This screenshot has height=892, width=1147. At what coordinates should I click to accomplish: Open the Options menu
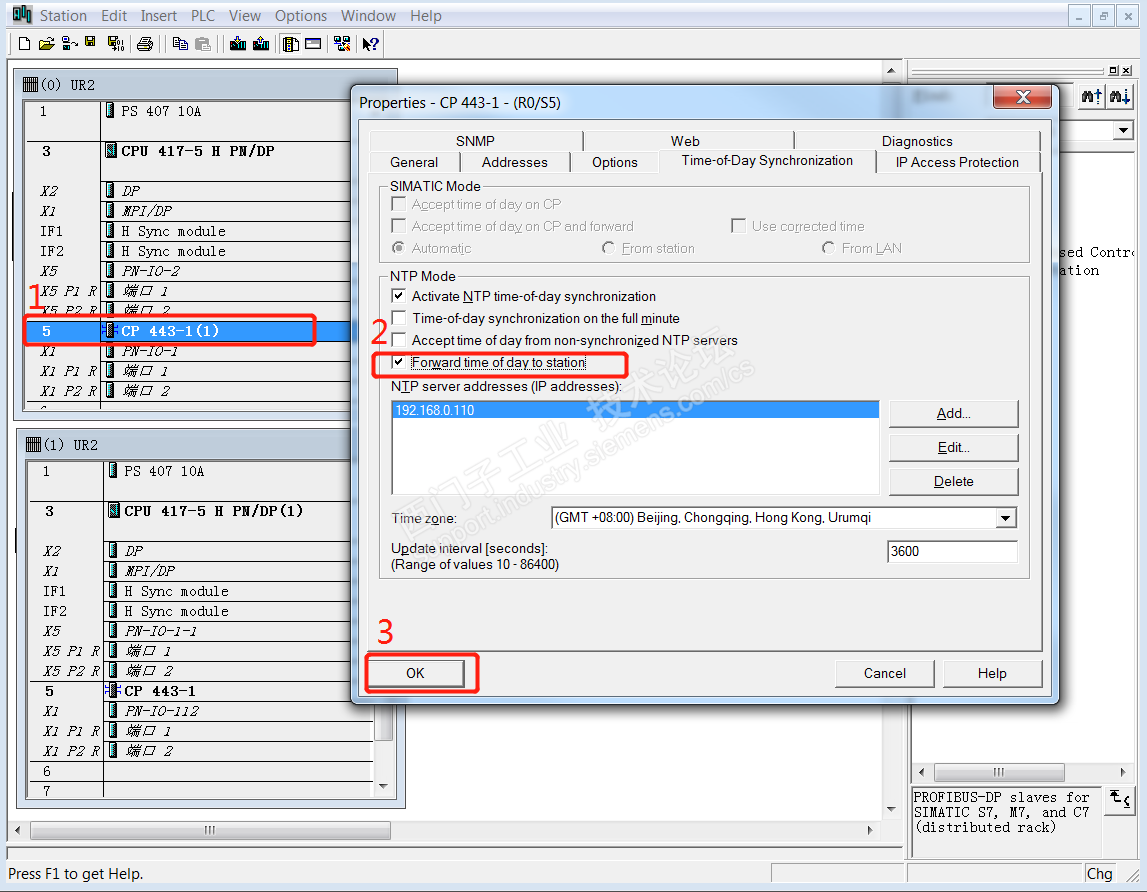[x=301, y=15]
